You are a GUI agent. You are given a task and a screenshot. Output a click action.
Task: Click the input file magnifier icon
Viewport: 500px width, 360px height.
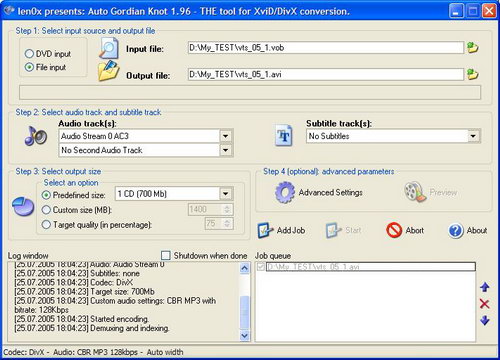(109, 49)
